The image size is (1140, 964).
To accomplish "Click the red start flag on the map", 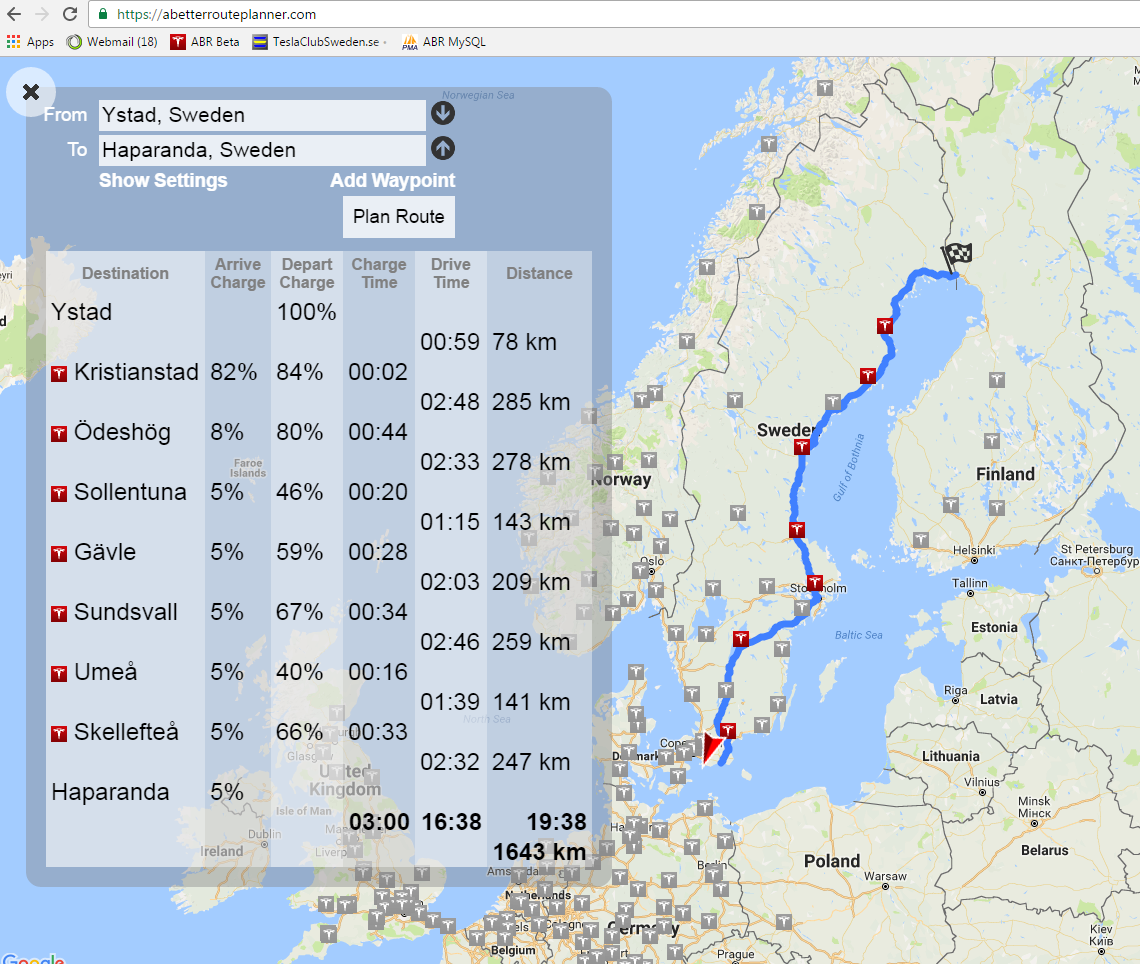I will (712, 747).
